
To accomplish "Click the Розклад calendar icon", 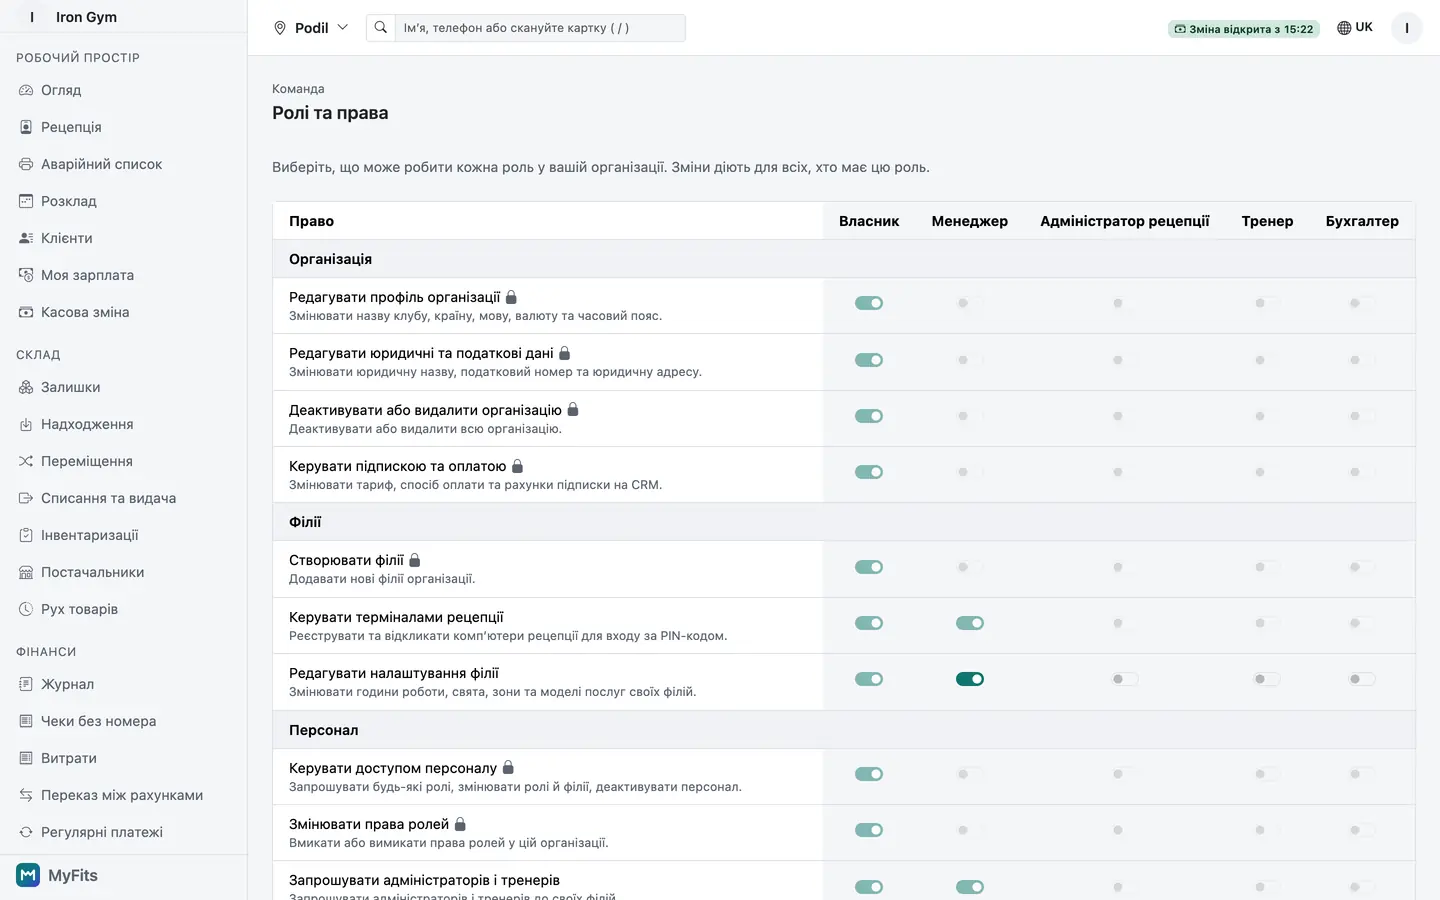I will click(26, 201).
